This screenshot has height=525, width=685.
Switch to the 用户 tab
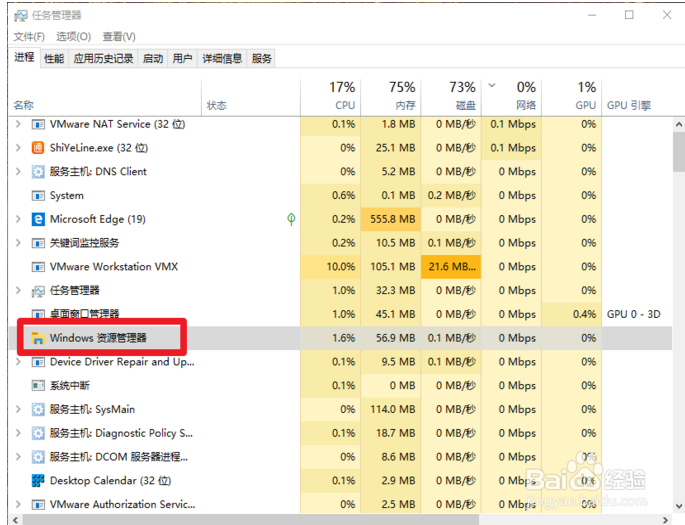click(x=182, y=59)
